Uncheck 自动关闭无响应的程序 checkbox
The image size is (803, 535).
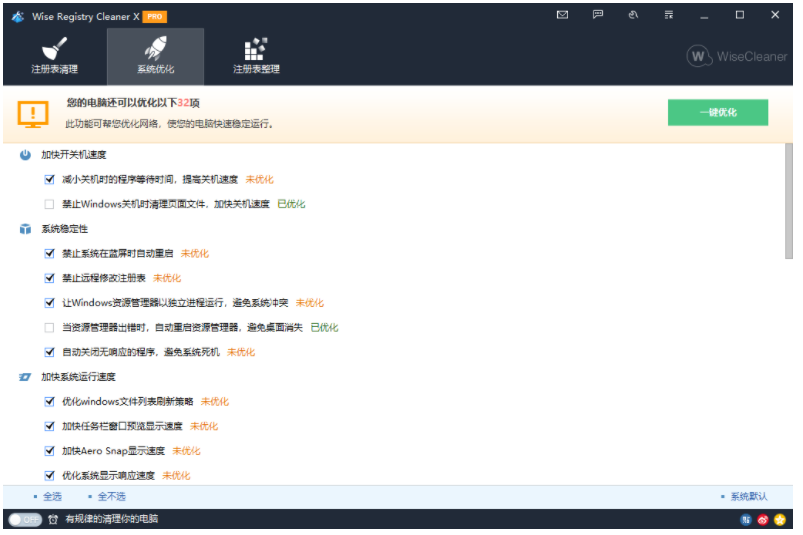(50, 352)
